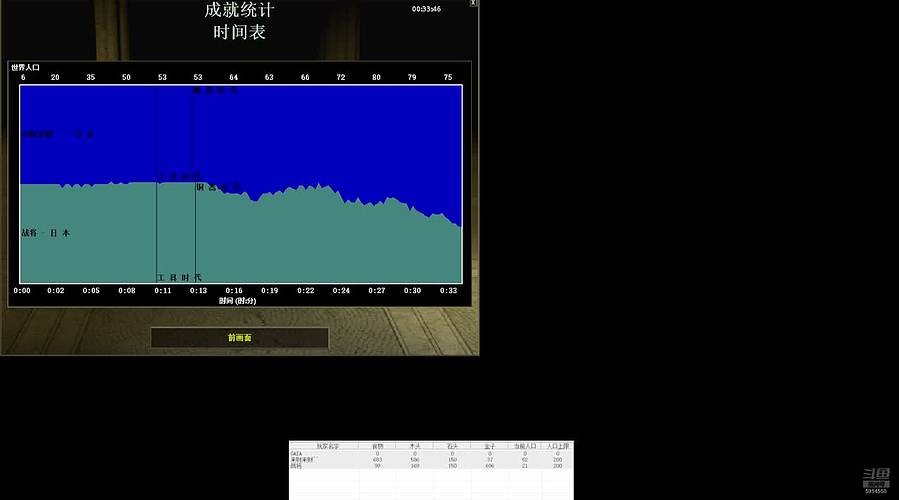Click the 世界人口 header label
The image size is (899, 500).
[25, 67]
